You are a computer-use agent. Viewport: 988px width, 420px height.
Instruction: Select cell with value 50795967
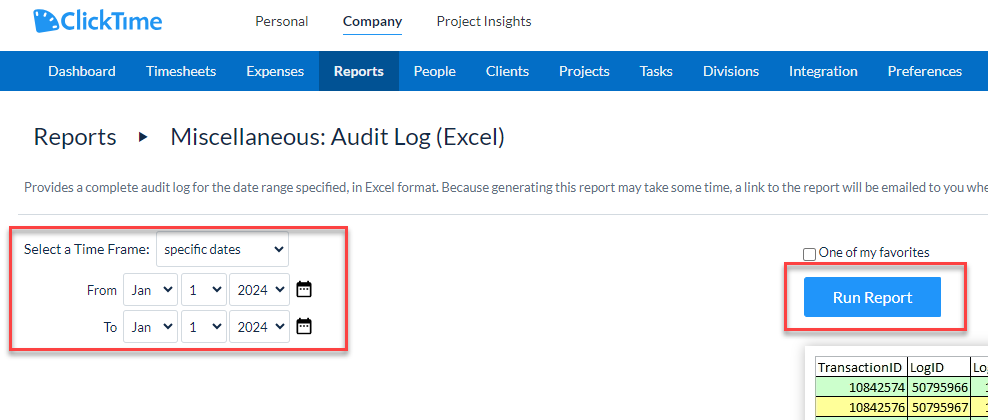pyautogui.click(x=938, y=405)
